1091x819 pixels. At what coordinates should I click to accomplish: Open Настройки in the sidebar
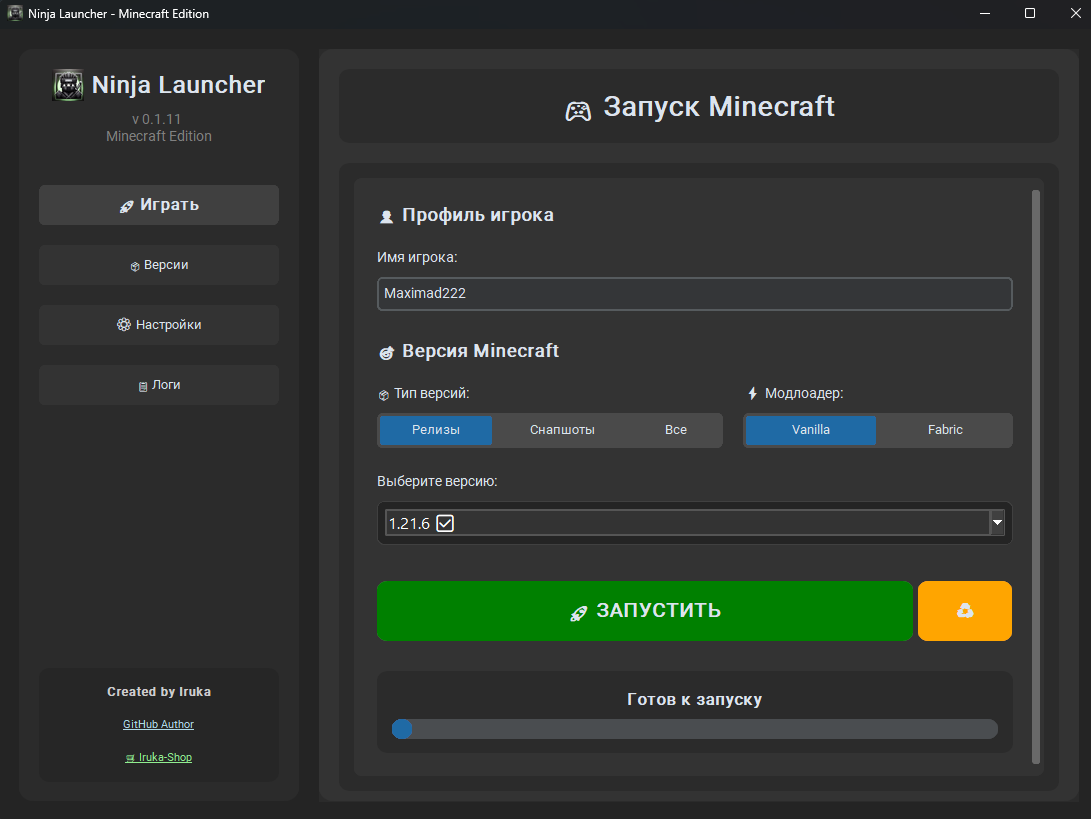(159, 325)
